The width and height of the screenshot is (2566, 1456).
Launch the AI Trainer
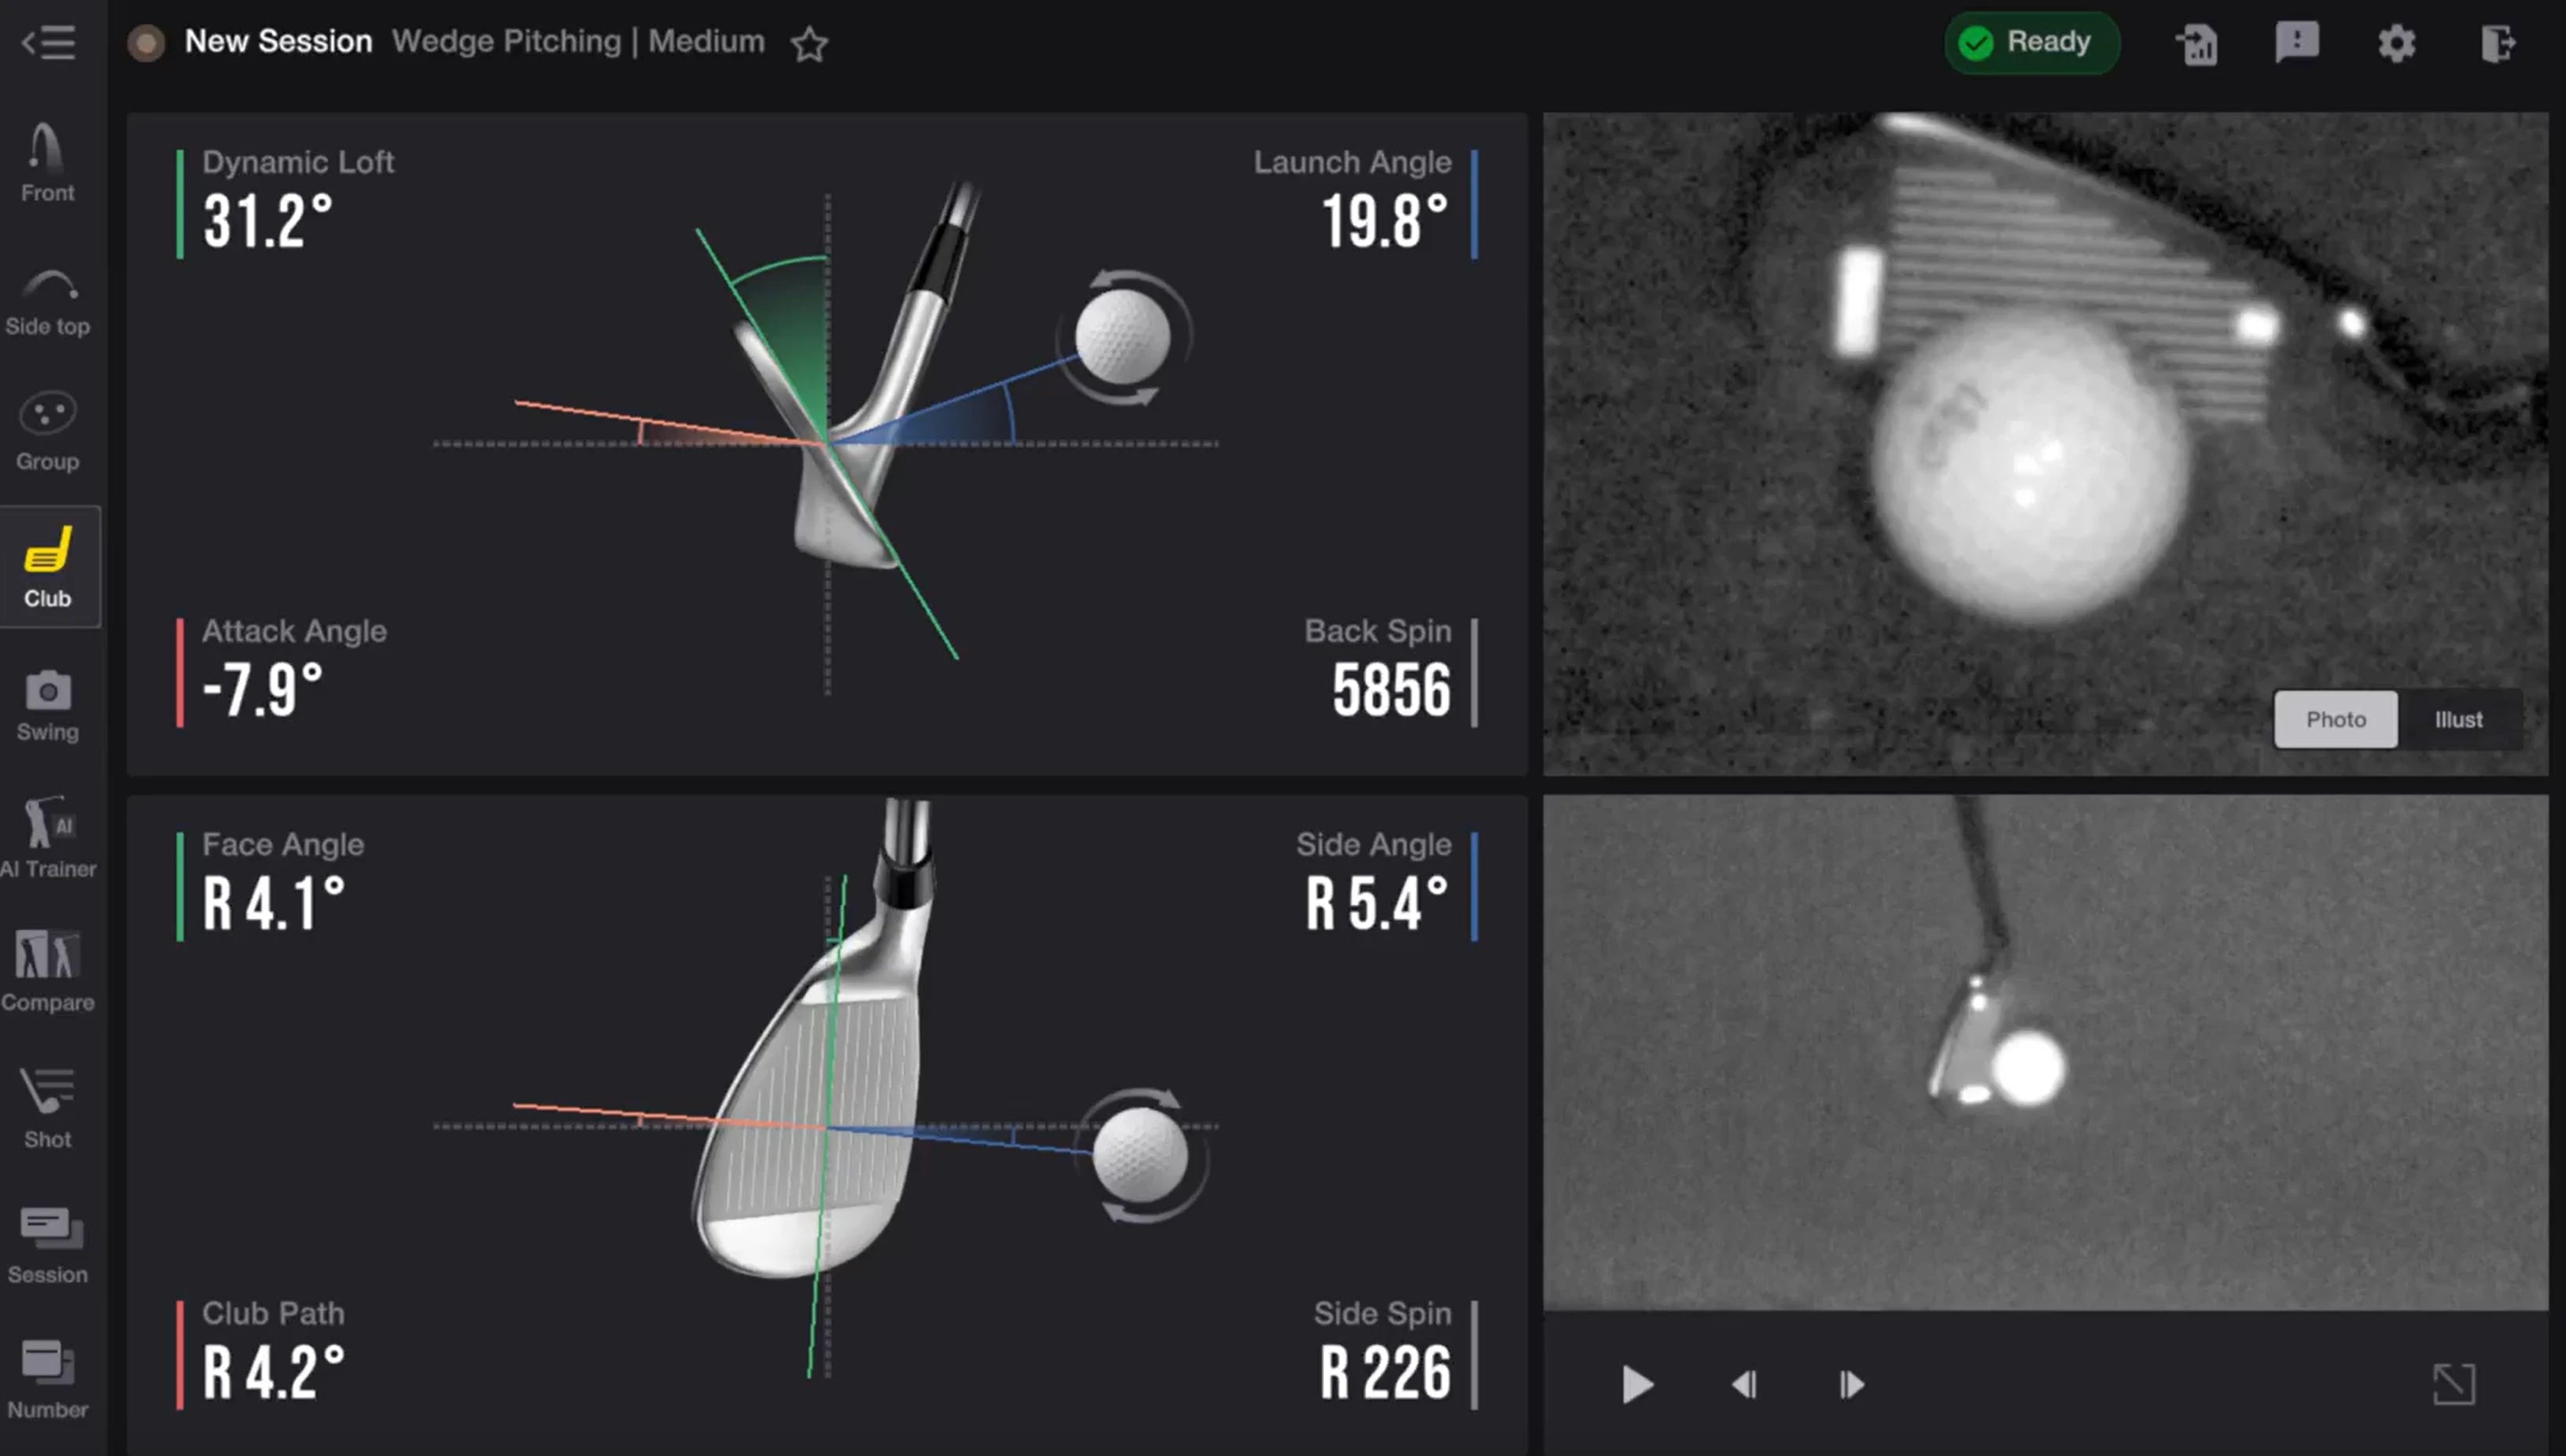tap(48, 838)
